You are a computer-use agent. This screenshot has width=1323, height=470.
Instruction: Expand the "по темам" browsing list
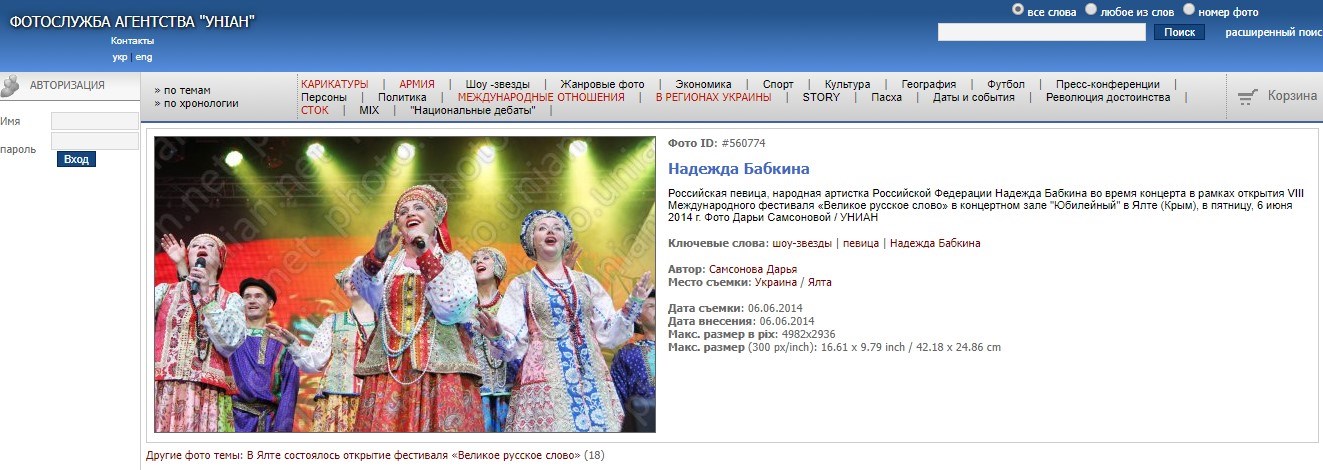pyautogui.click(x=186, y=90)
